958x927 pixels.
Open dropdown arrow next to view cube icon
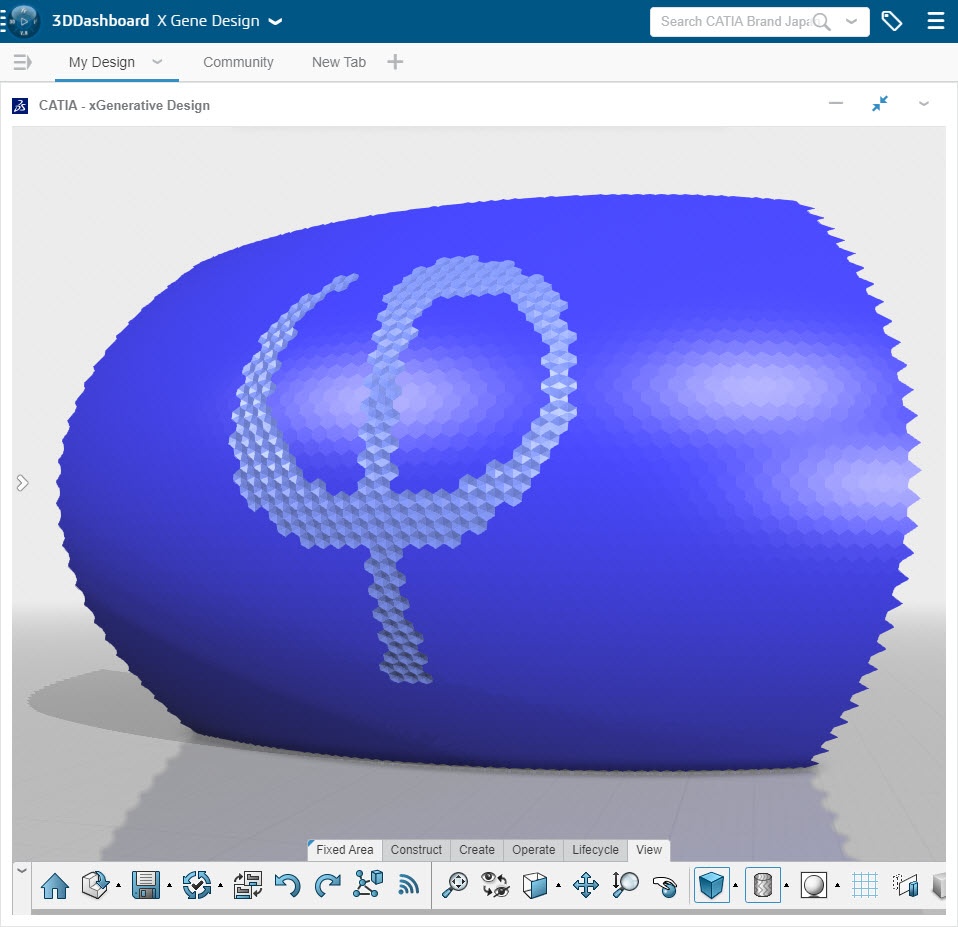coord(558,885)
